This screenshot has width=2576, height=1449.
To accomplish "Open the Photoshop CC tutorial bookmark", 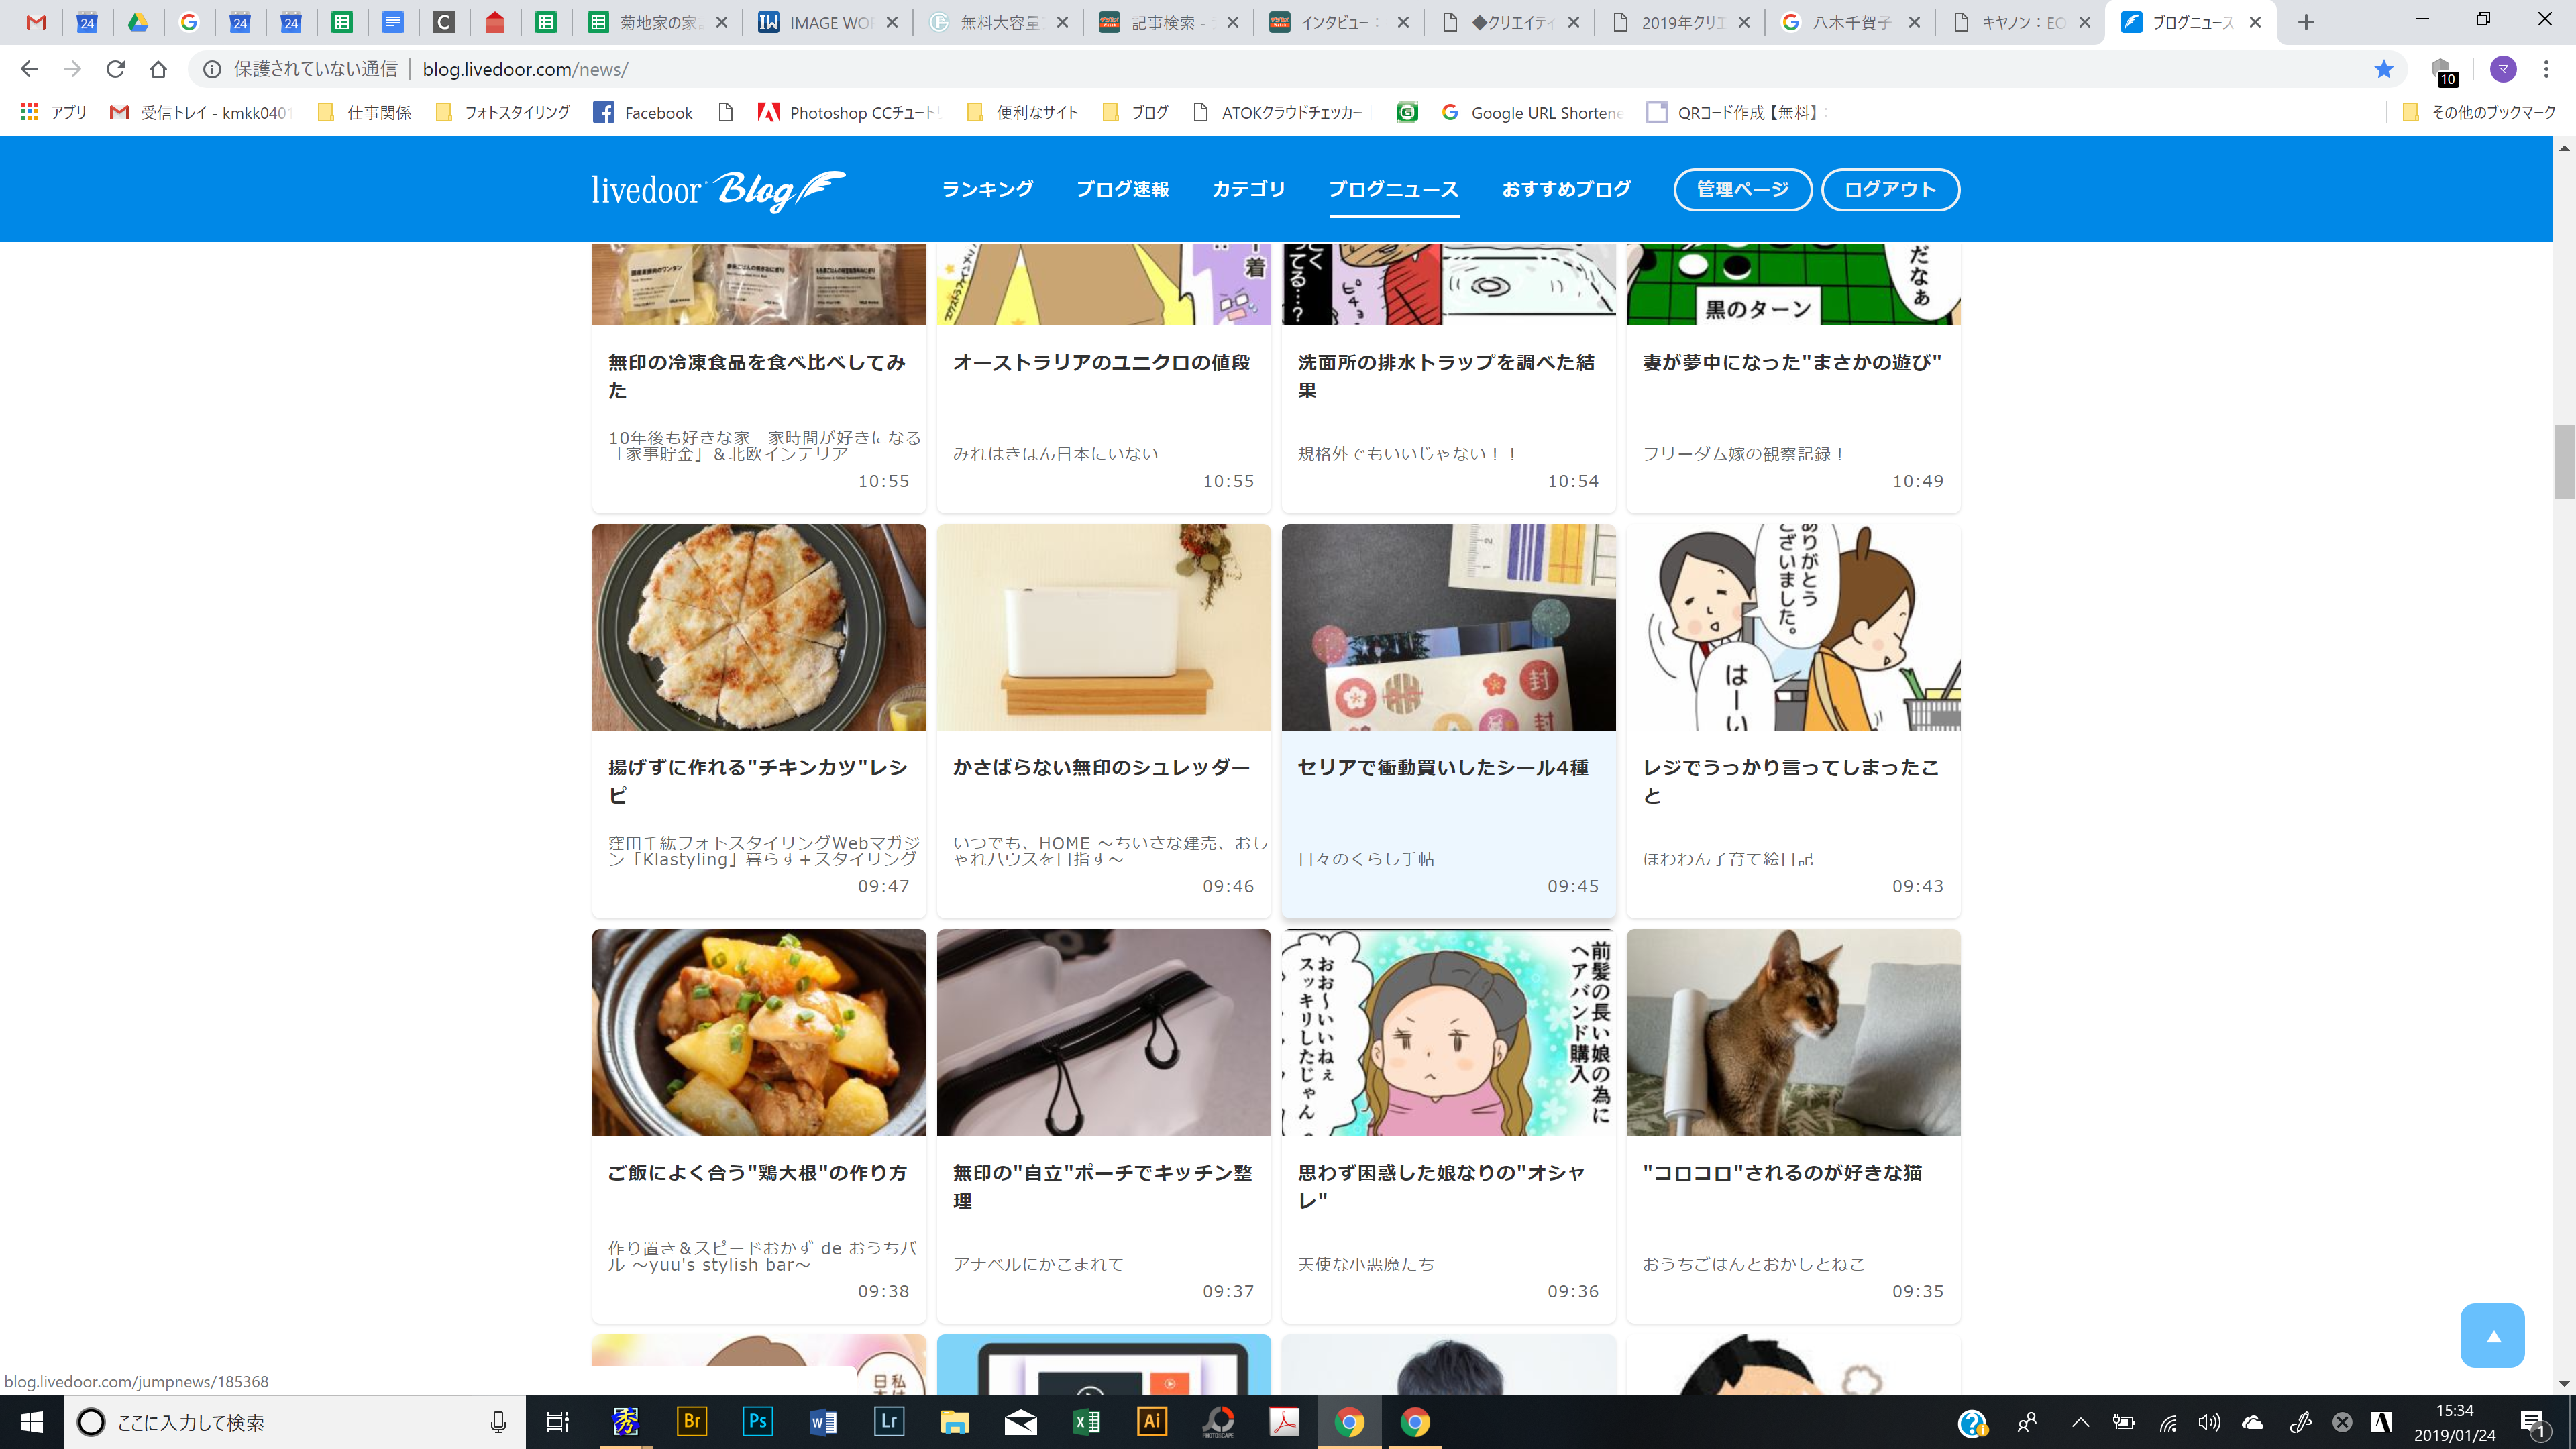I will [x=850, y=112].
